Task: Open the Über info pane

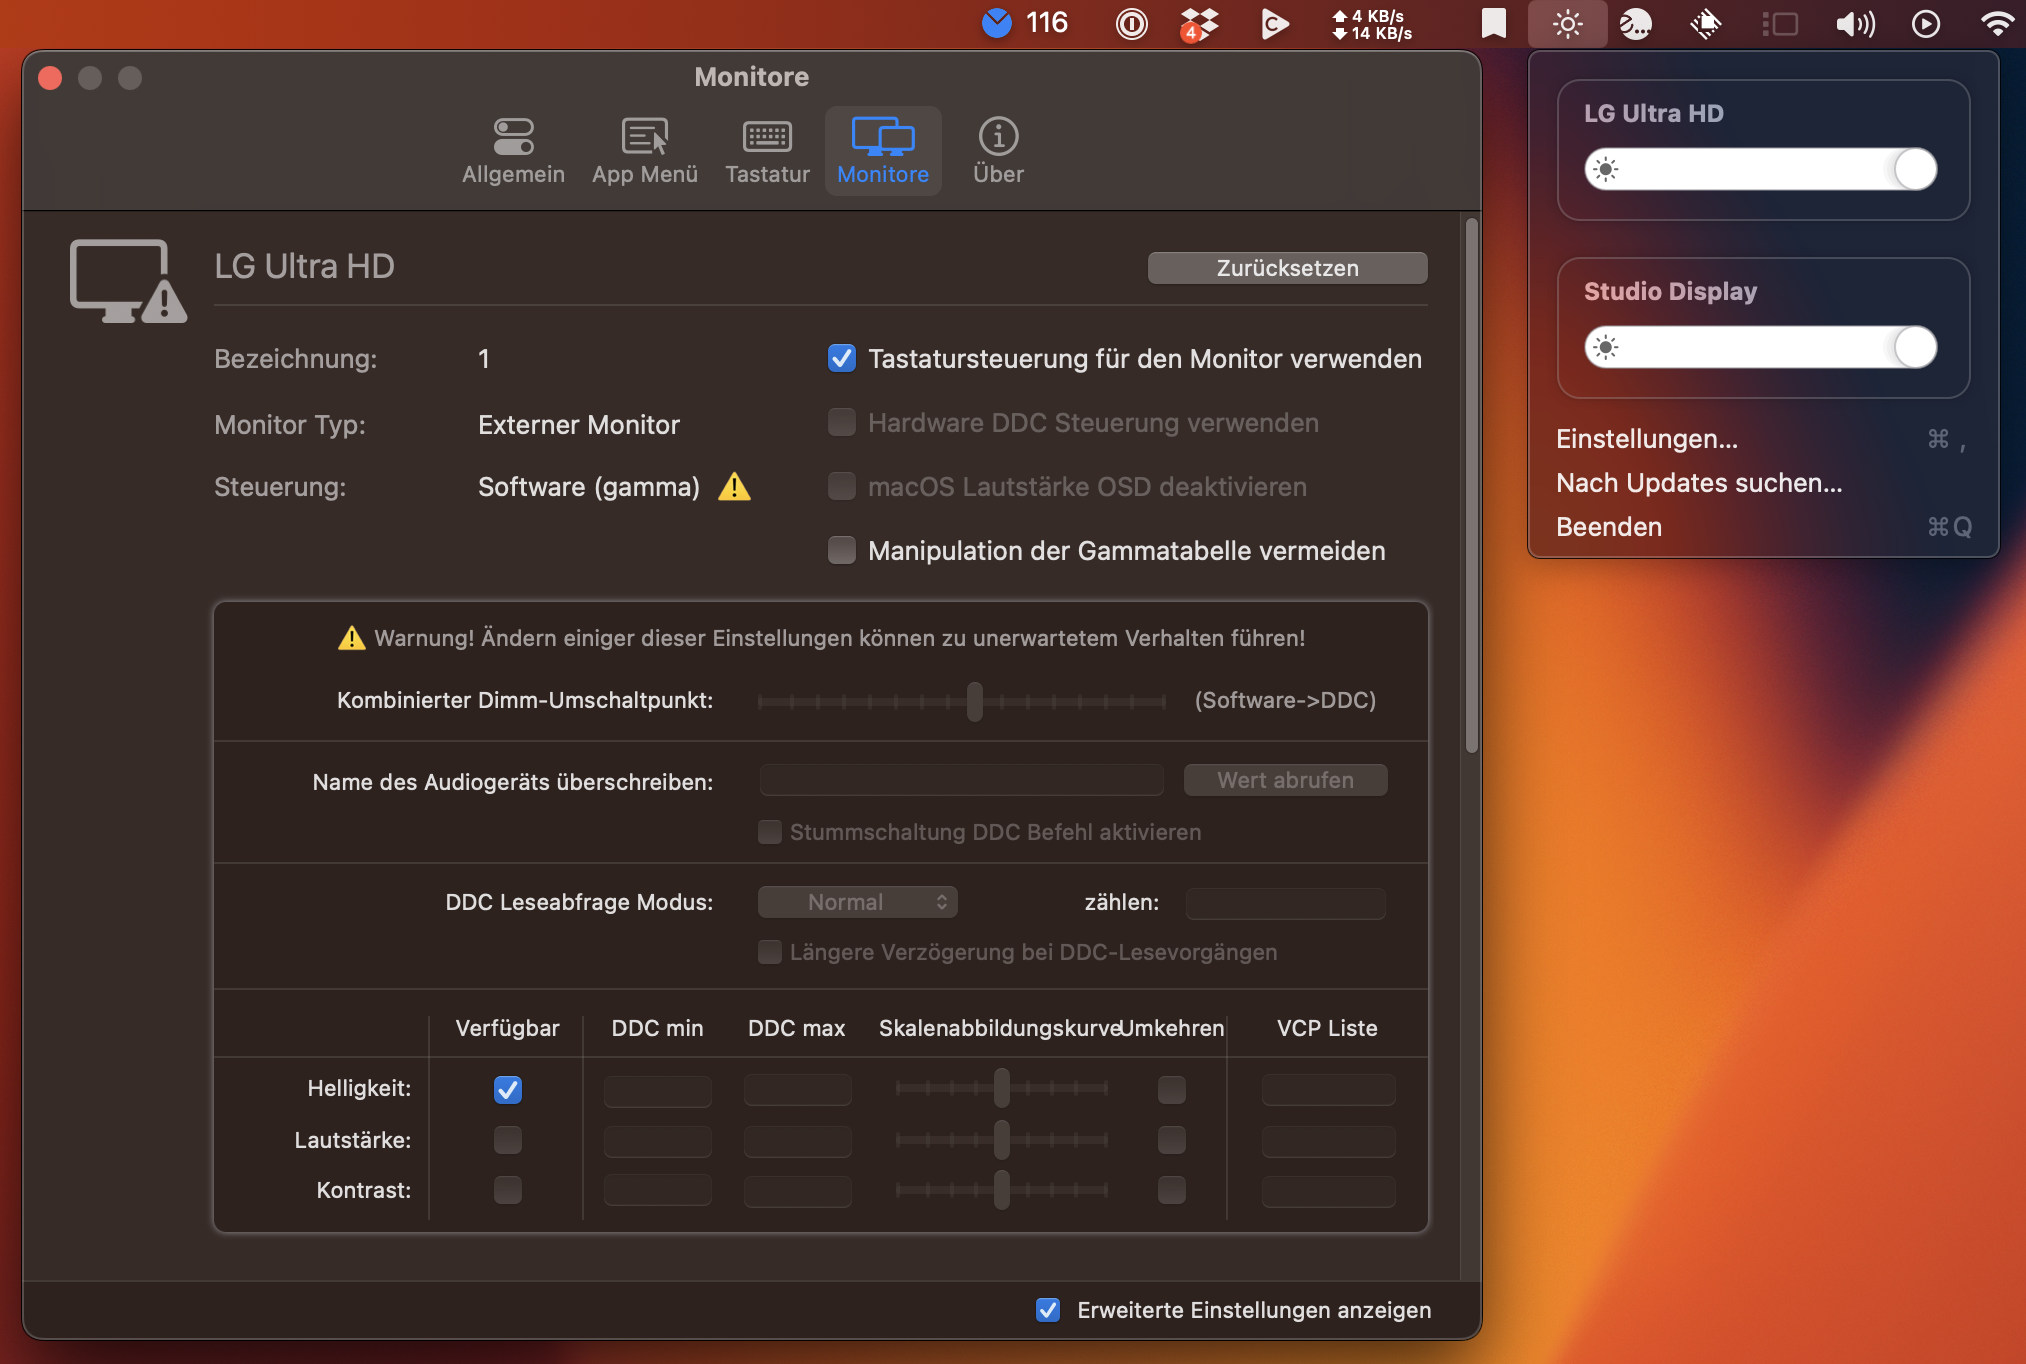Action: [997, 150]
